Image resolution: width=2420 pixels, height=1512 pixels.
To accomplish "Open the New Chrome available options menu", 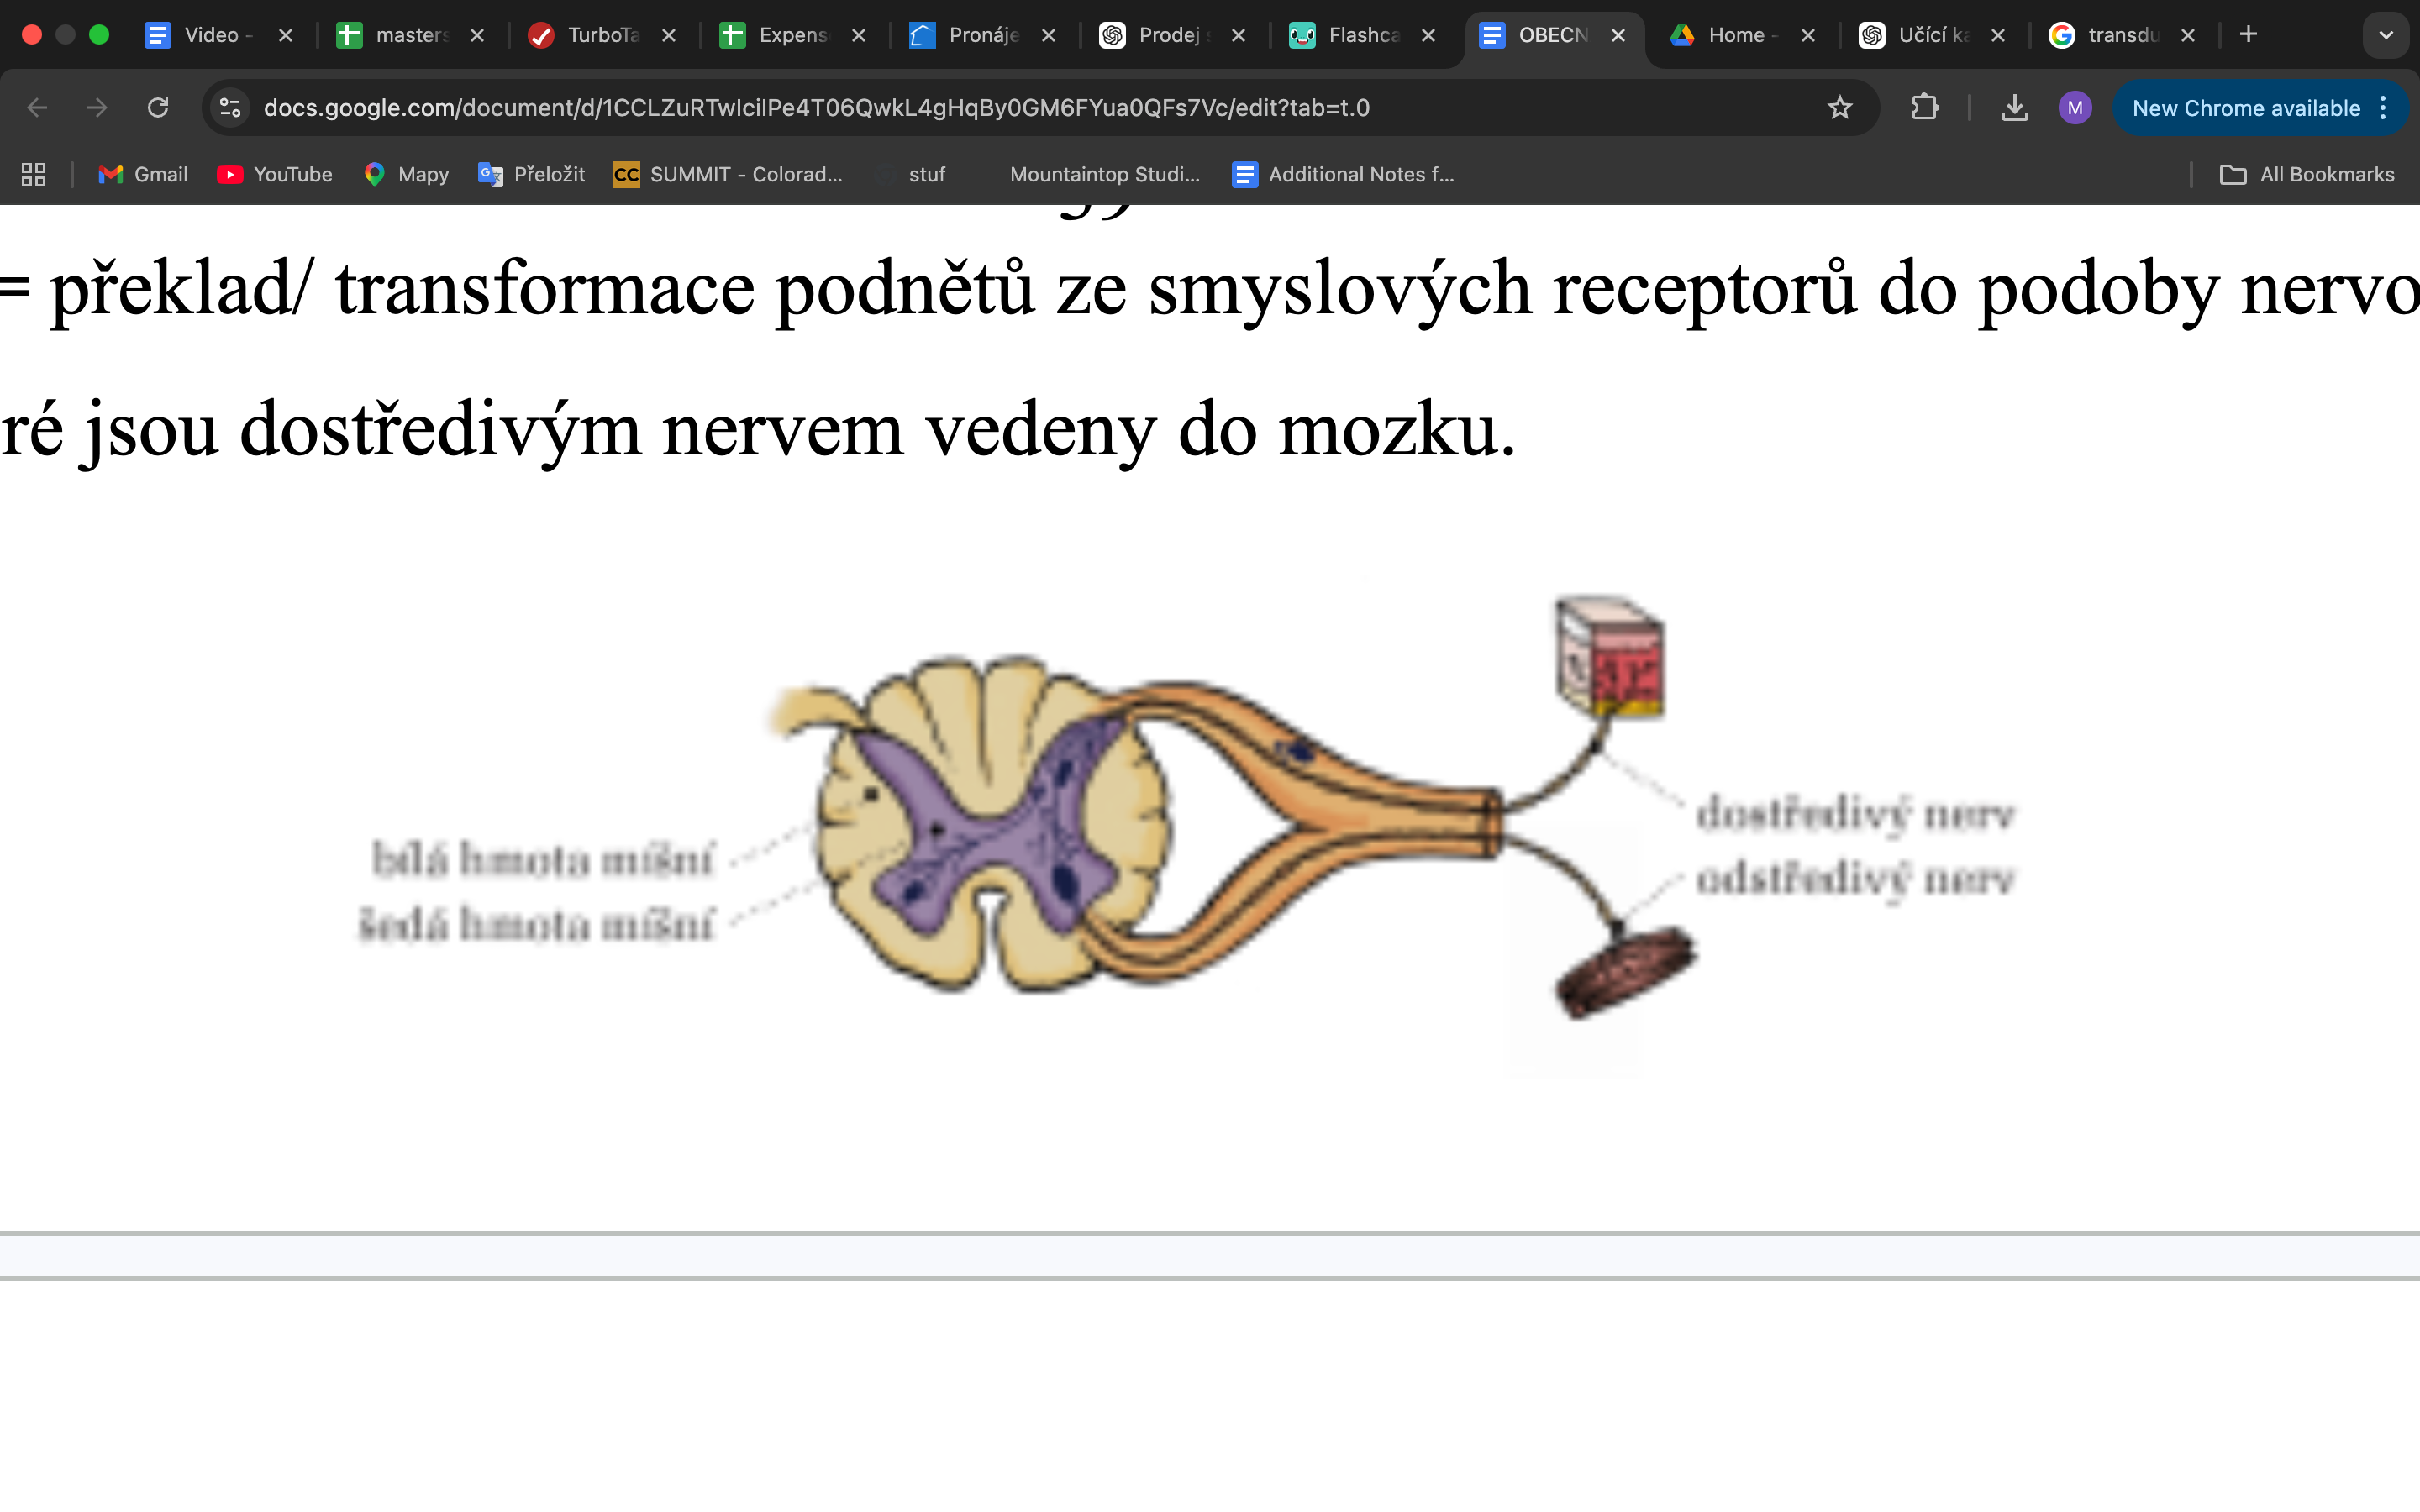I will 2383,108.
